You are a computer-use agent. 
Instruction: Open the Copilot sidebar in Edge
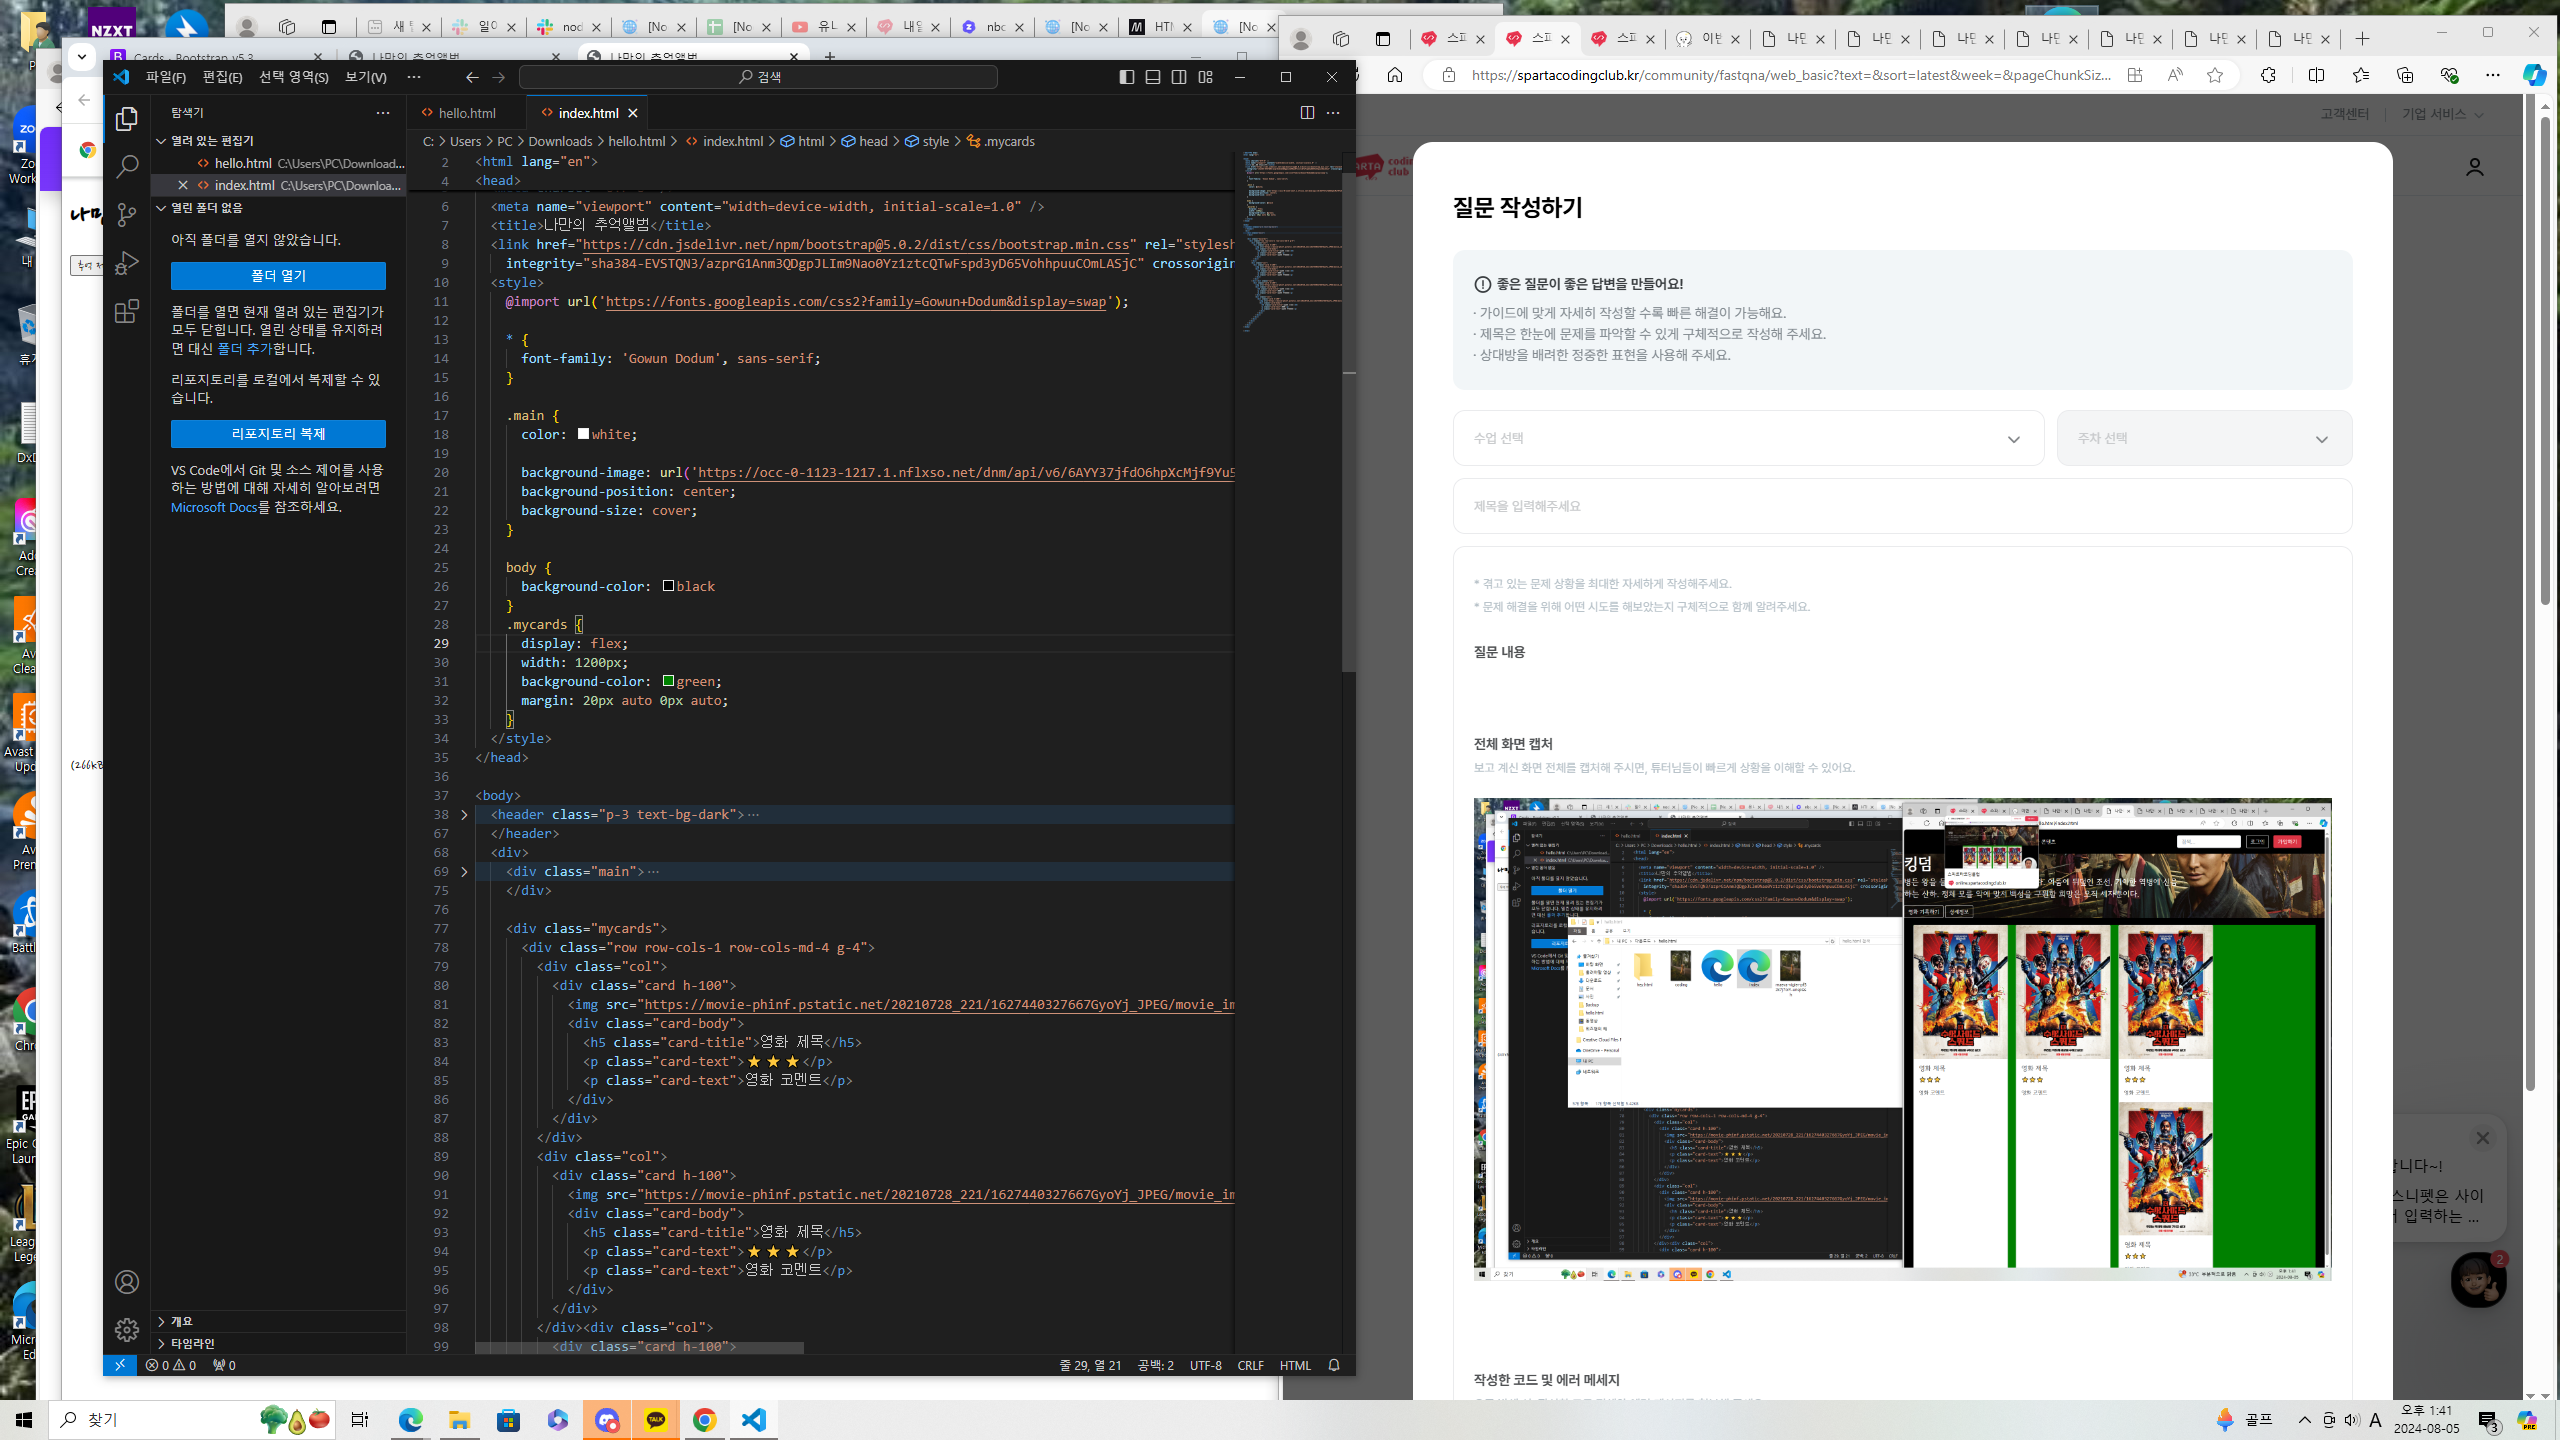click(x=2534, y=75)
